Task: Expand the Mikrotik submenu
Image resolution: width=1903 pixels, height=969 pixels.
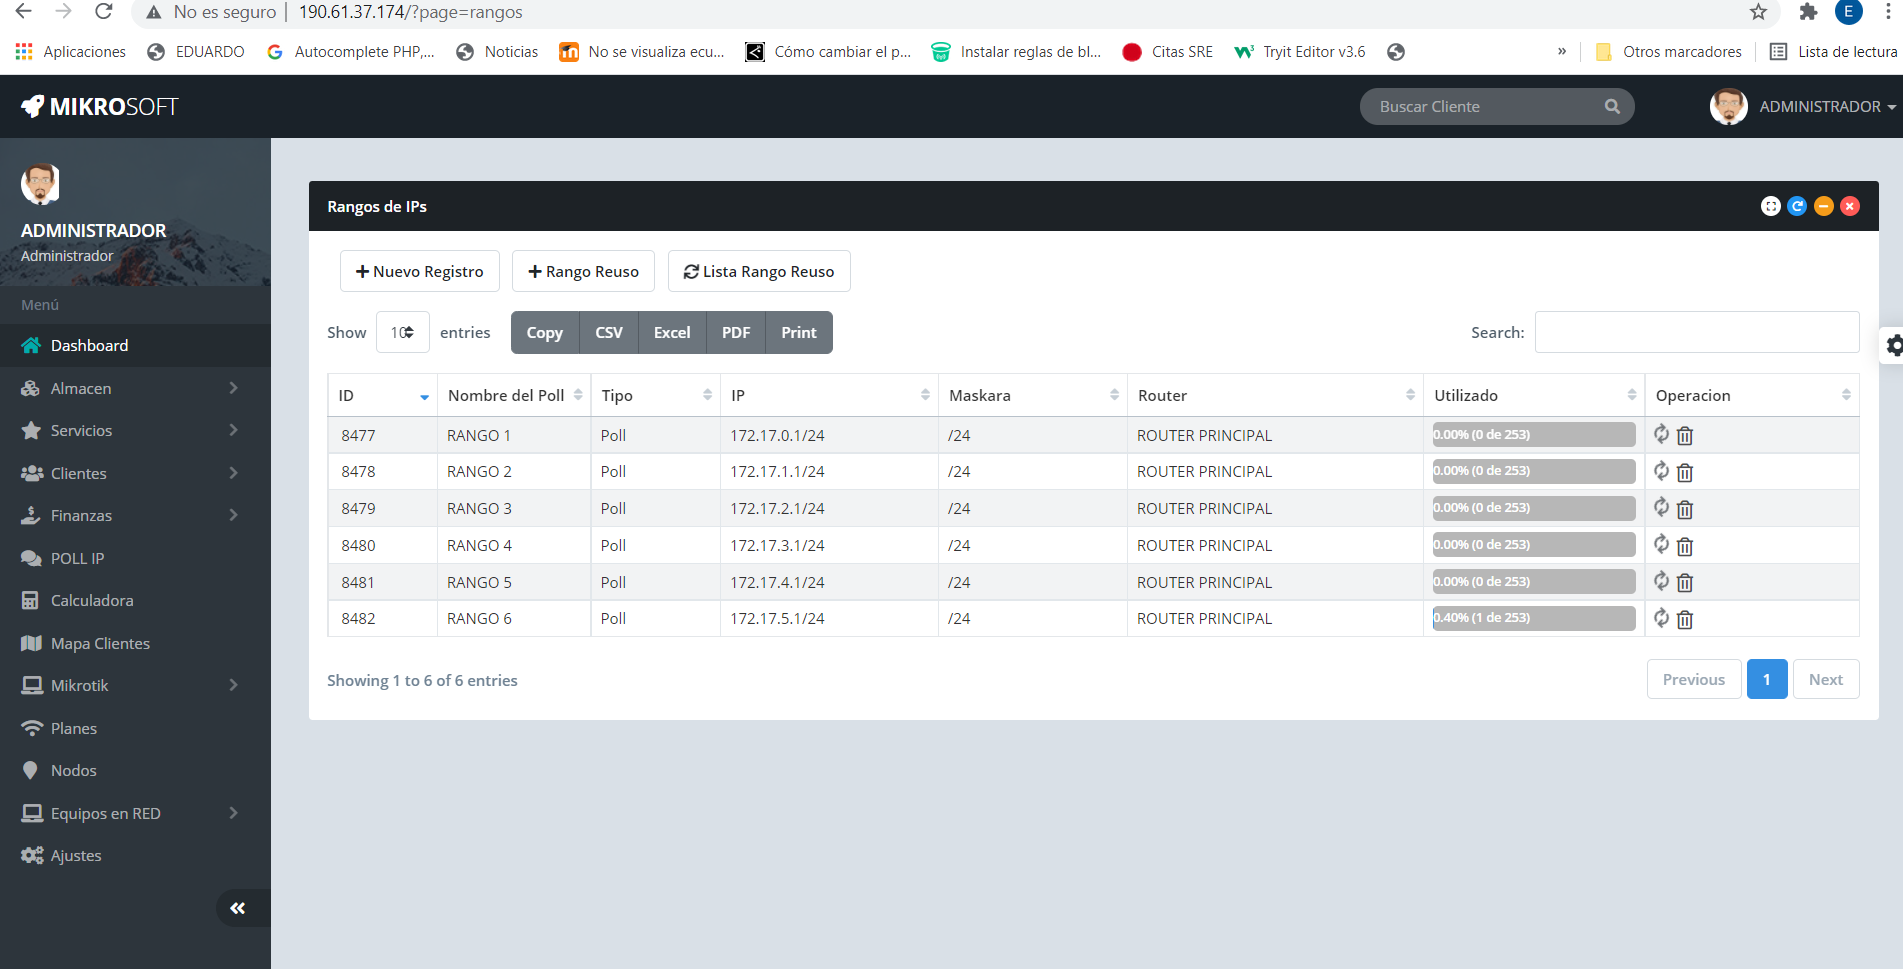Action: click(135, 685)
